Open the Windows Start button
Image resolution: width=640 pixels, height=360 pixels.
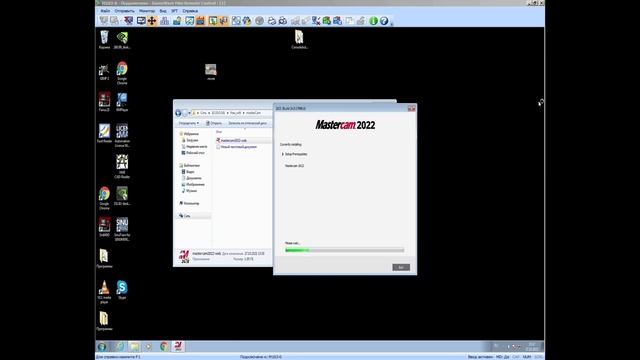coord(102,347)
